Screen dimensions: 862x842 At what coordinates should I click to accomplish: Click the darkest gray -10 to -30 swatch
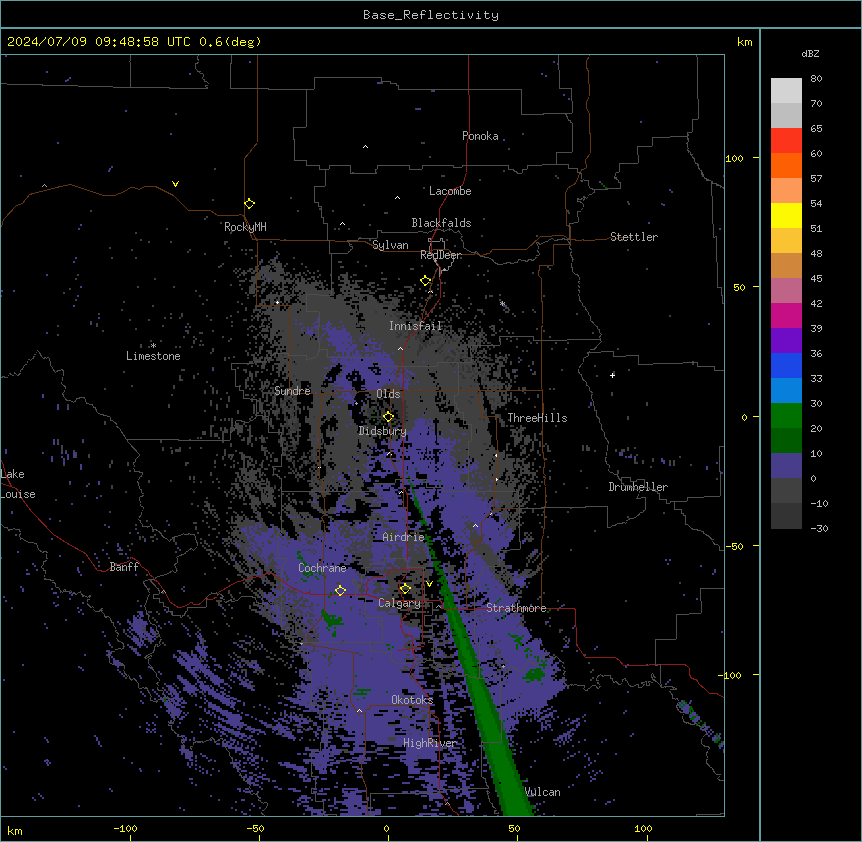pos(786,516)
